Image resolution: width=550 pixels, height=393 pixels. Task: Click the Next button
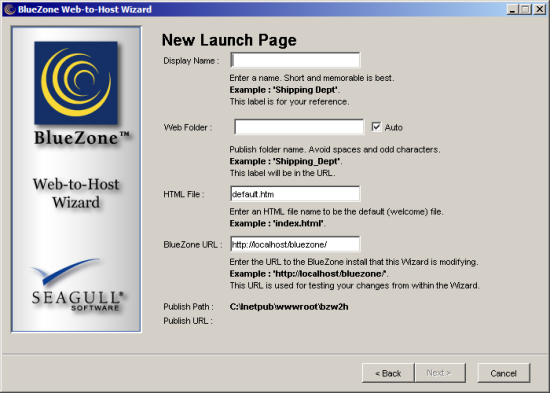440,373
